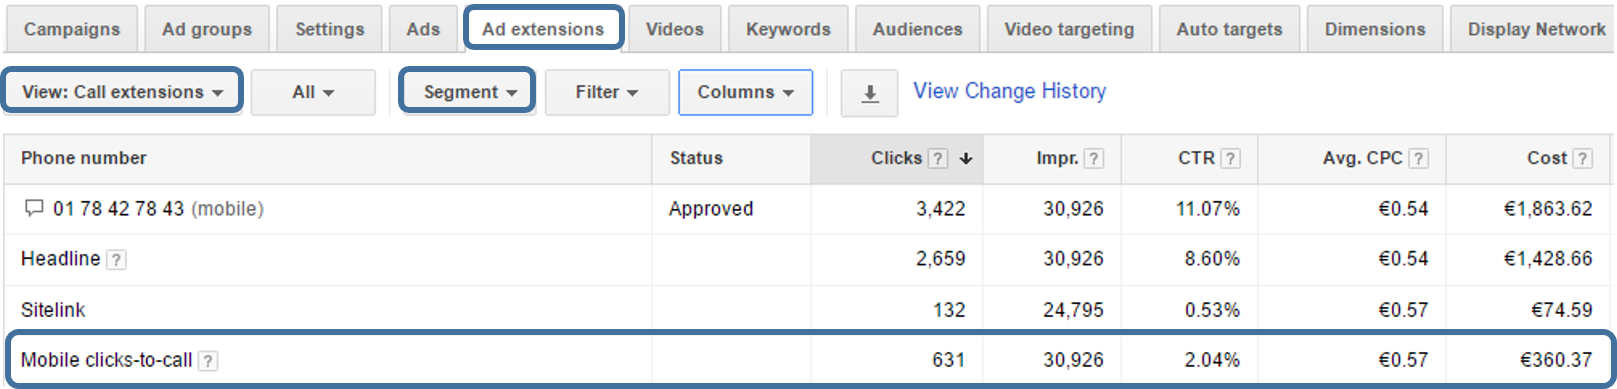
Task: Go to the Video targeting tab
Action: [1069, 29]
